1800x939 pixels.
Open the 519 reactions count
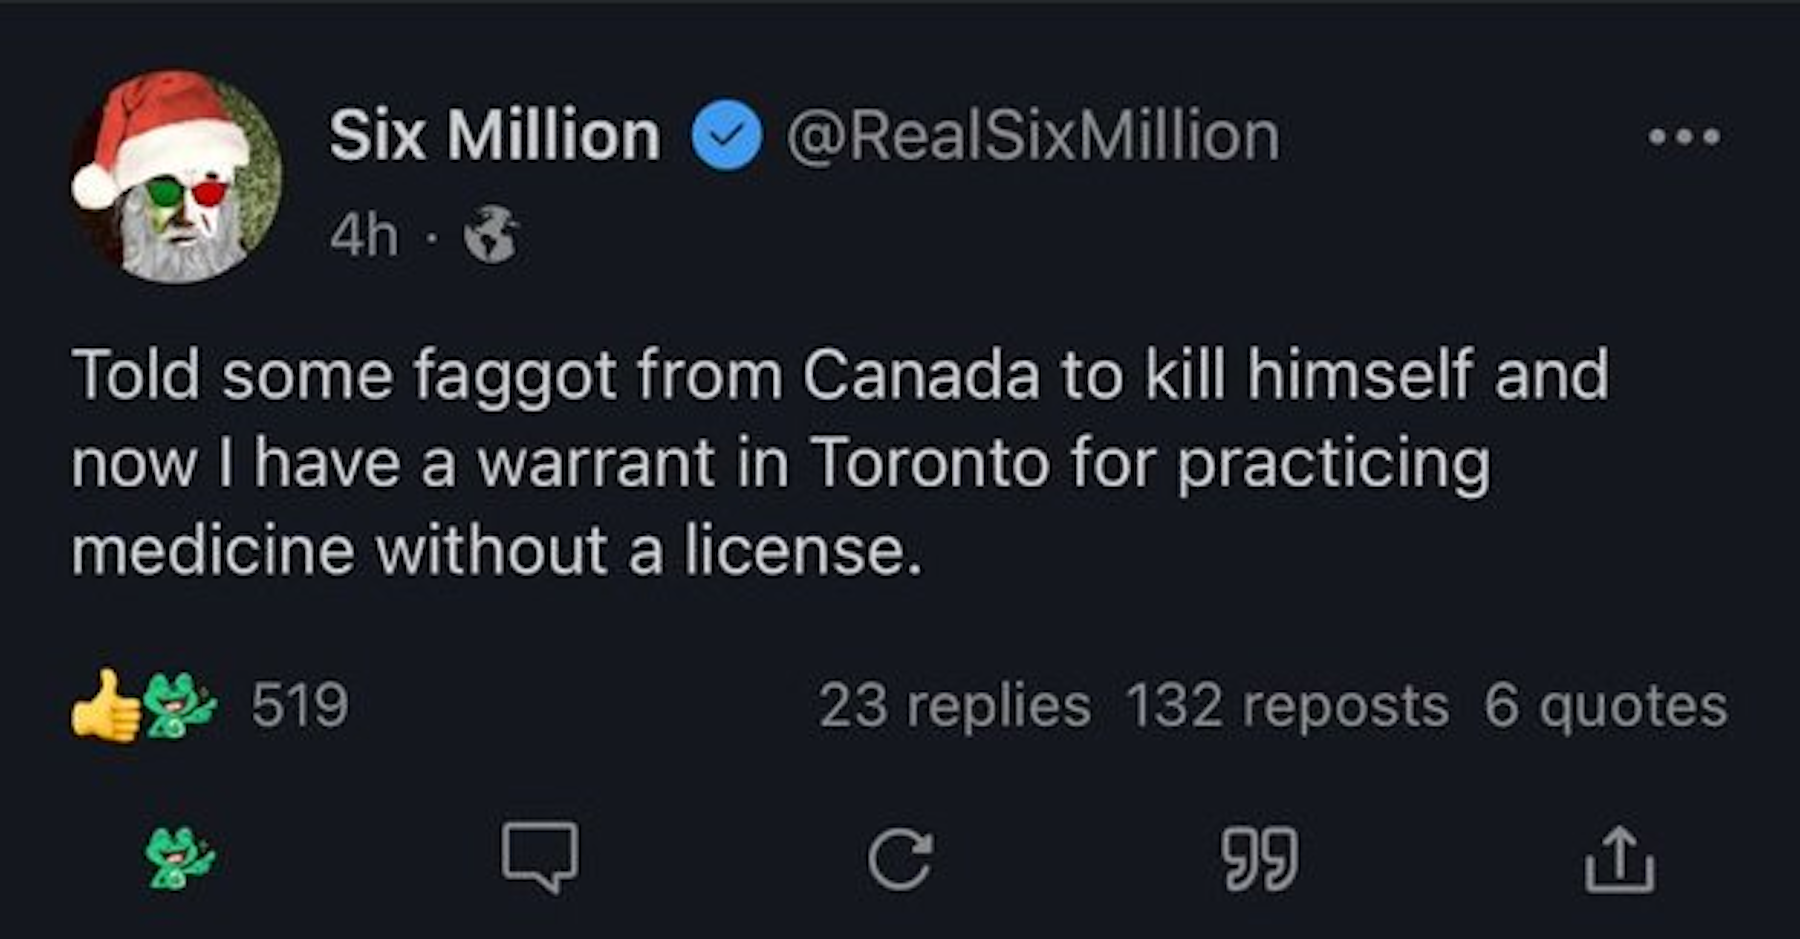coord(299,706)
